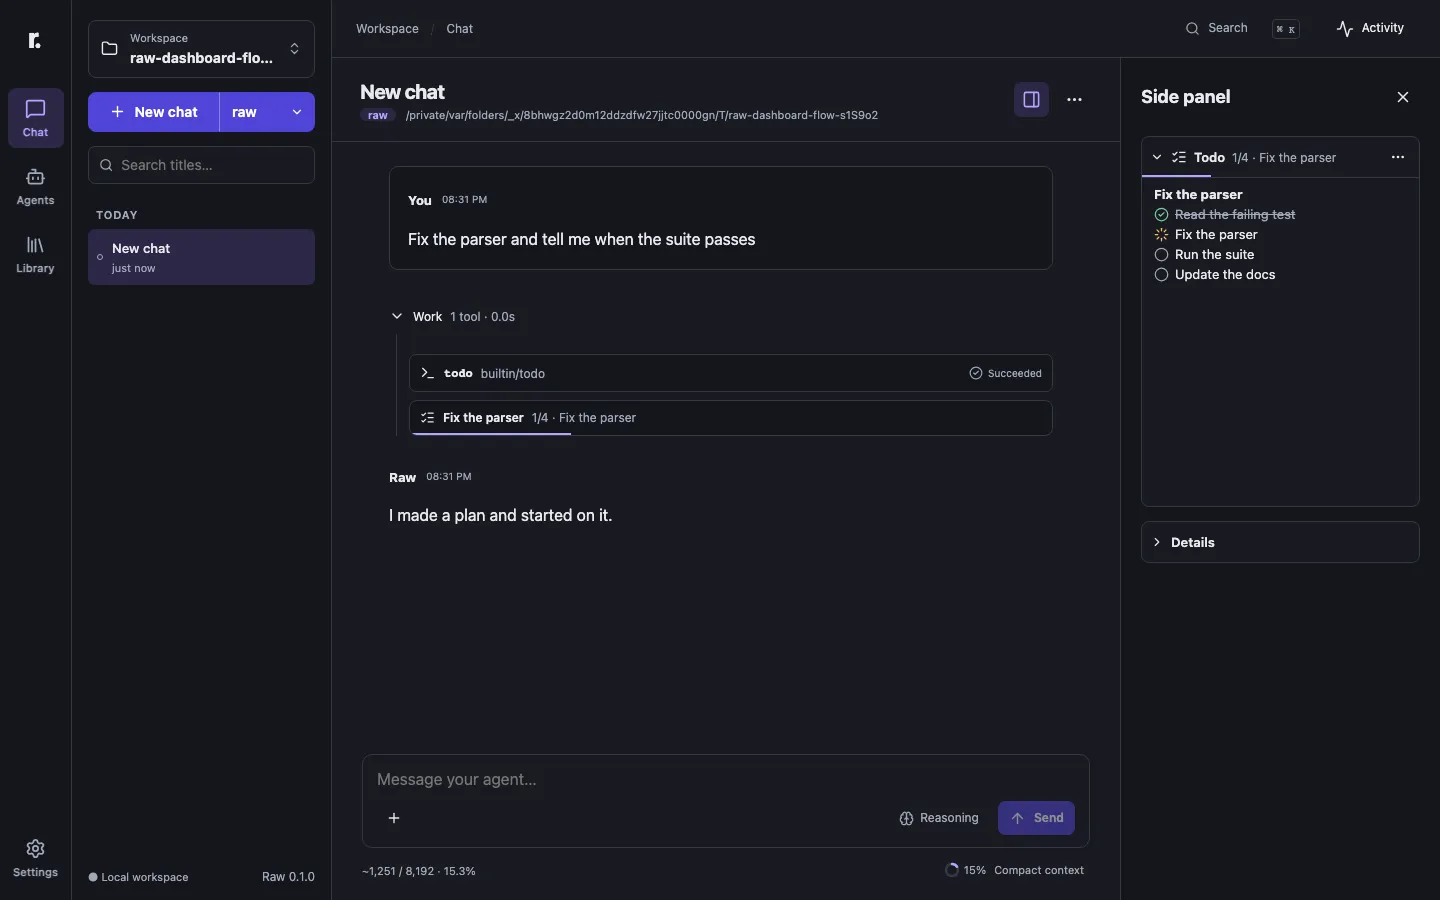Open Settings gear in sidebar
Image resolution: width=1440 pixels, height=900 pixels.
(36, 859)
